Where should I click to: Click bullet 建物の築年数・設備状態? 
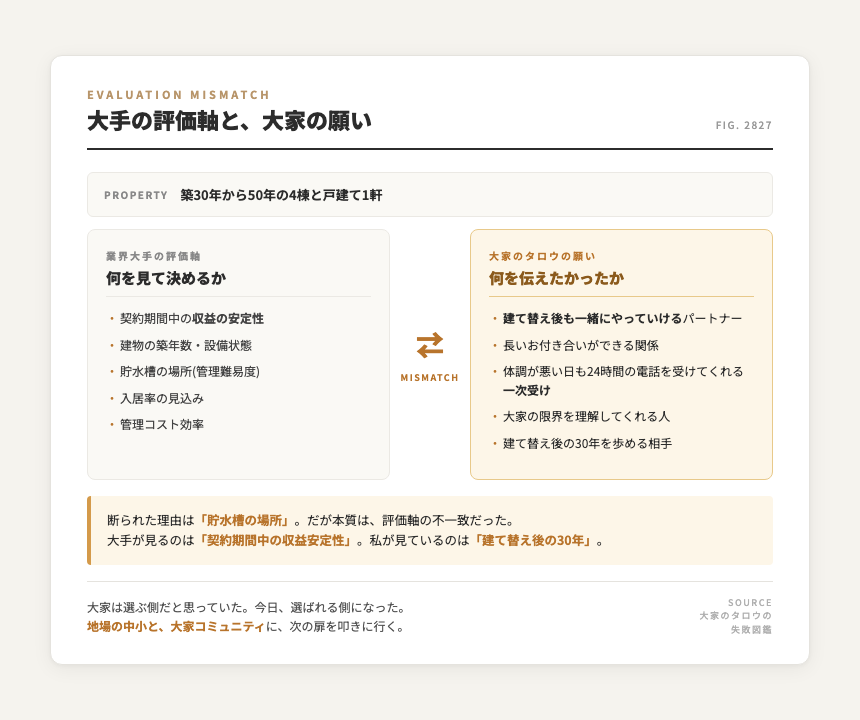tap(186, 345)
